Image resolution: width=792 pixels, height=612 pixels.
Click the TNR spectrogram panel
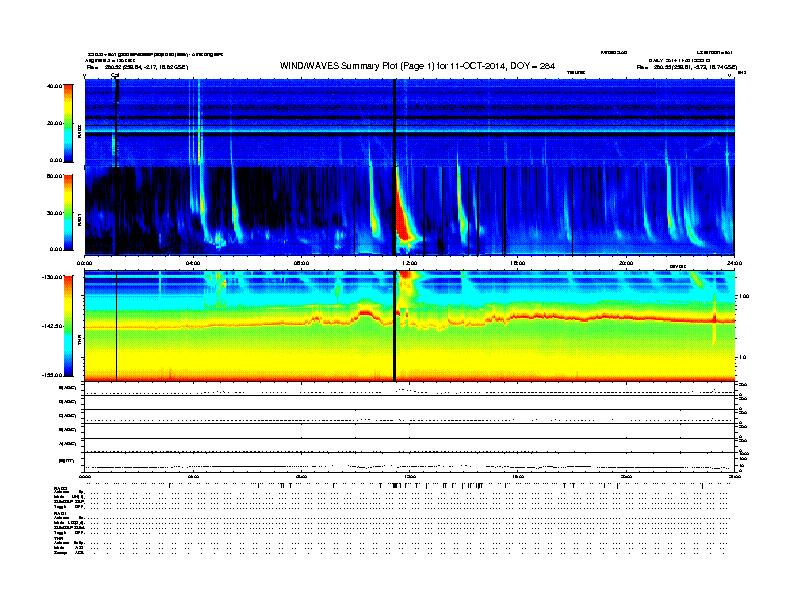point(410,326)
